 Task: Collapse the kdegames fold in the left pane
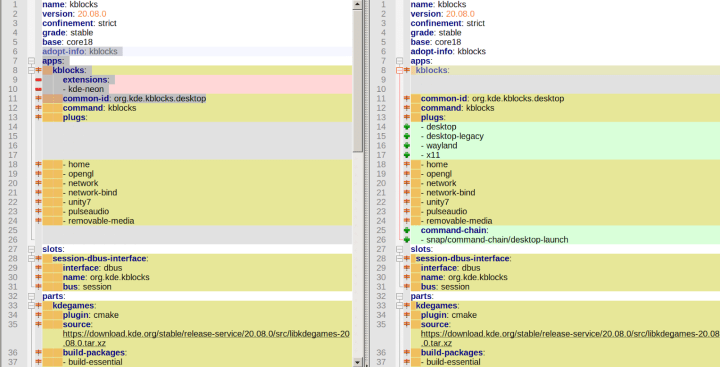coord(31,305)
